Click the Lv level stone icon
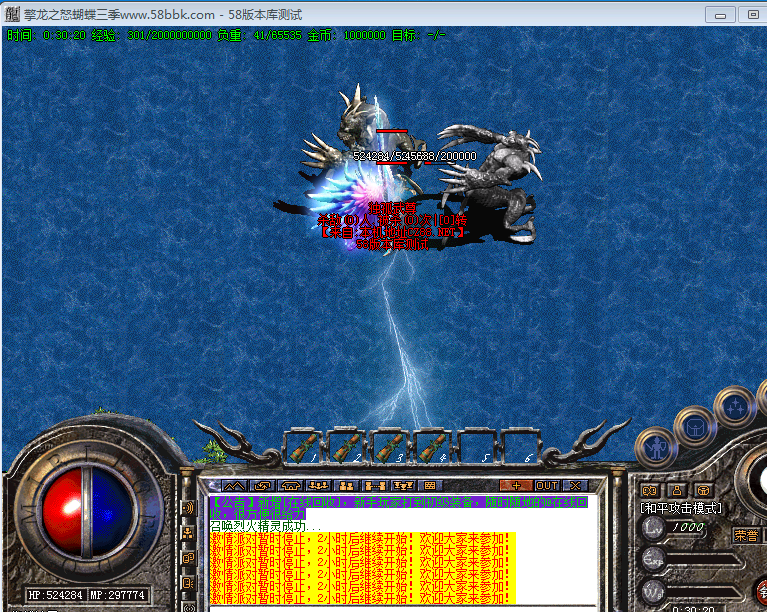The height and width of the screenshot is (612, 767). tap(653, 527)
